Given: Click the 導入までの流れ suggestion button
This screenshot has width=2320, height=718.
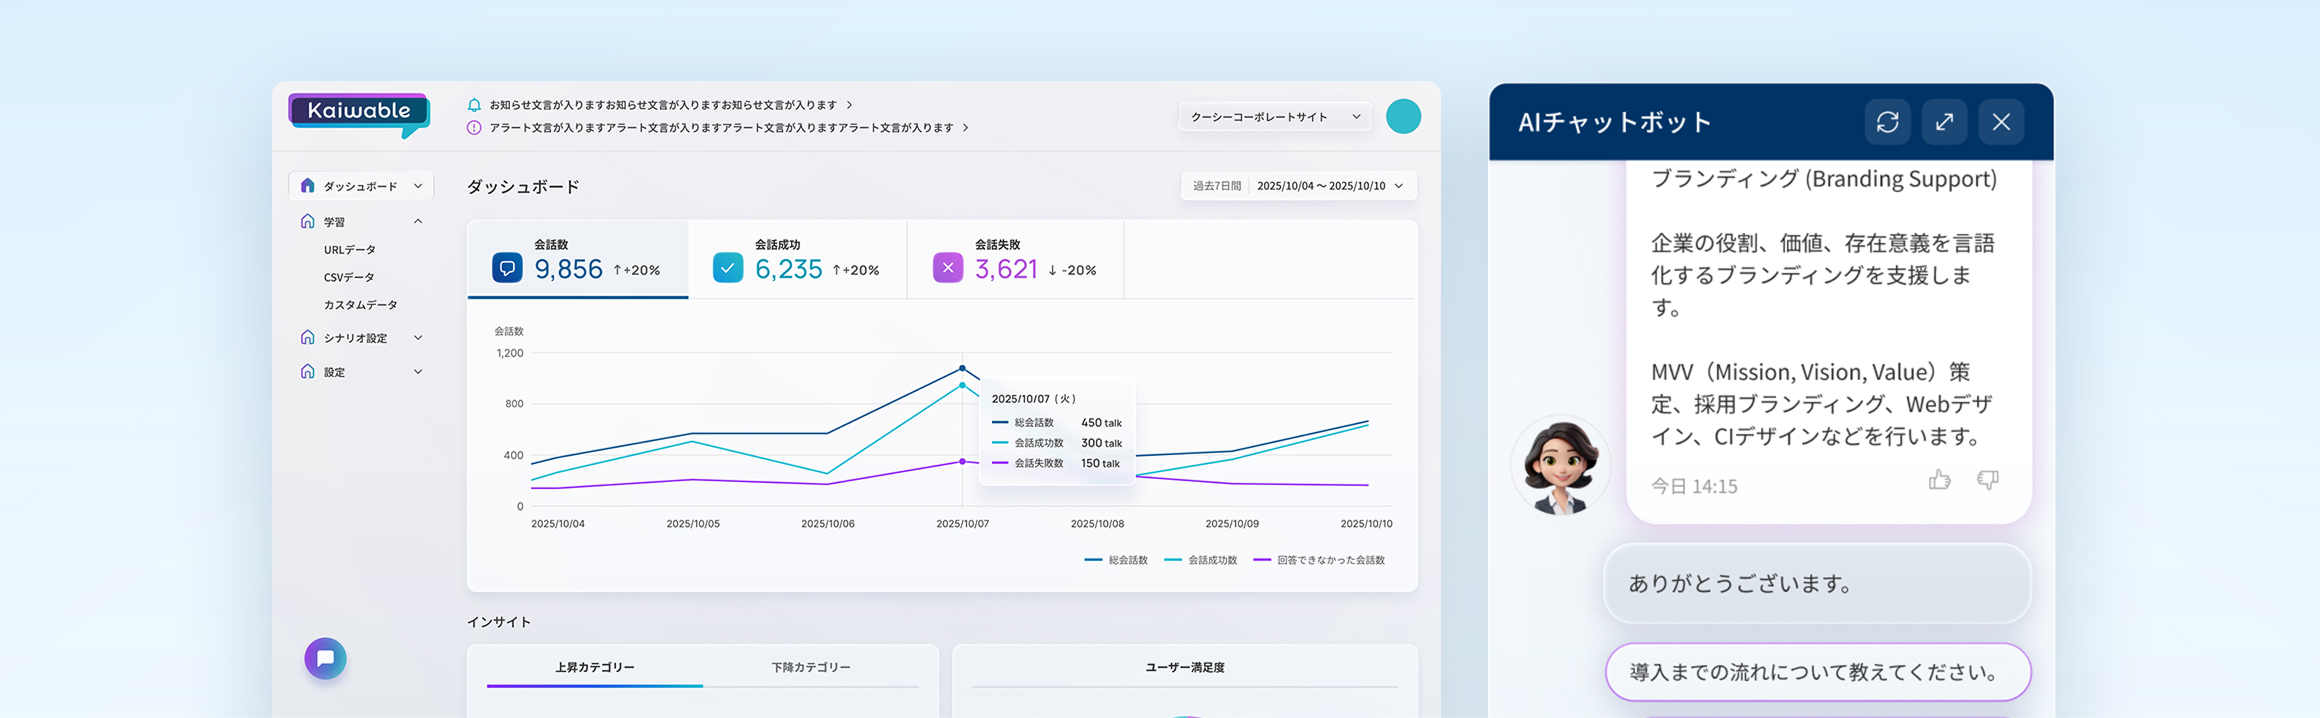Looking at the screenshot, I should 1817,672.
